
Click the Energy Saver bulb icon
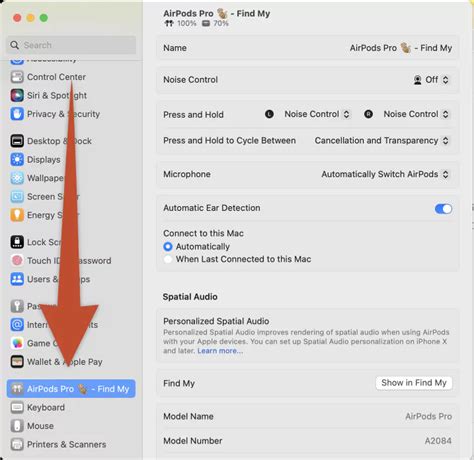pyautogui.click(x=17, y=215)
